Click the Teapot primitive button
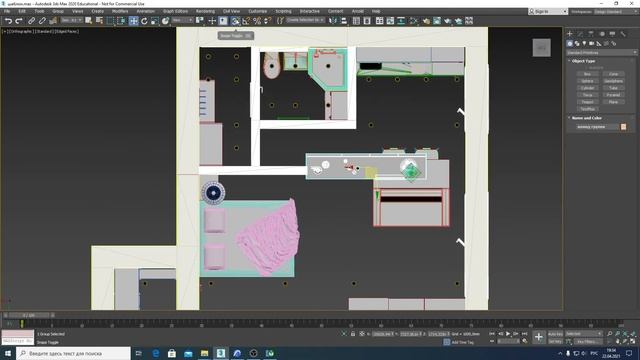Screen dimensions: 640x360 click(587, 102)
